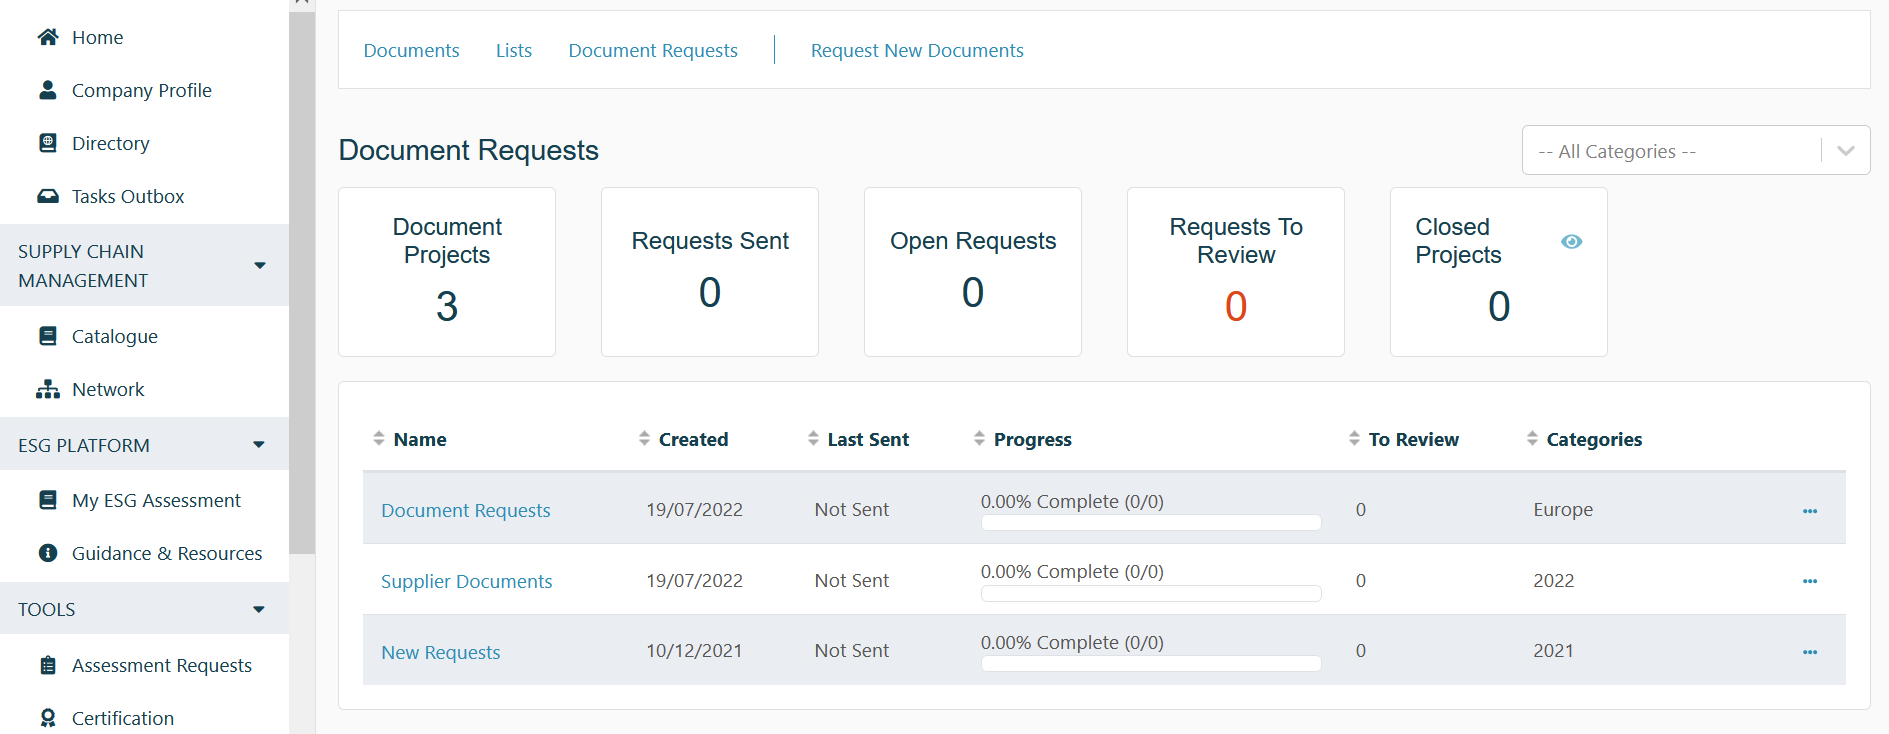
Task: Click the Home house icon
Action: click(x=47, y=37)
